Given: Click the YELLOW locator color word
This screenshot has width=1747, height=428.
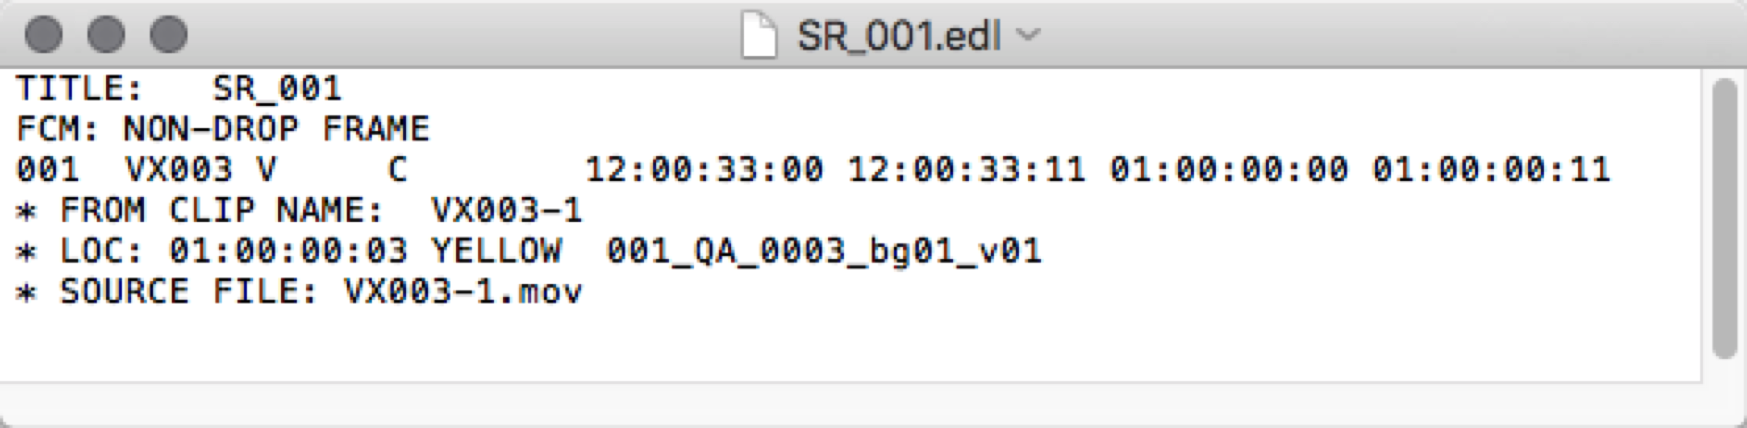Looking at the screenshot, I should [496, 251].
